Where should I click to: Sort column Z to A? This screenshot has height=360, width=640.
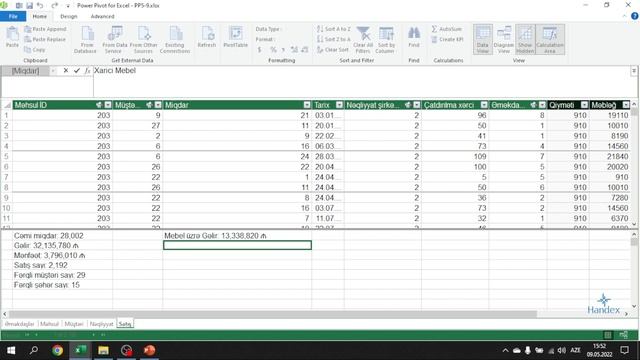(333, 39)
